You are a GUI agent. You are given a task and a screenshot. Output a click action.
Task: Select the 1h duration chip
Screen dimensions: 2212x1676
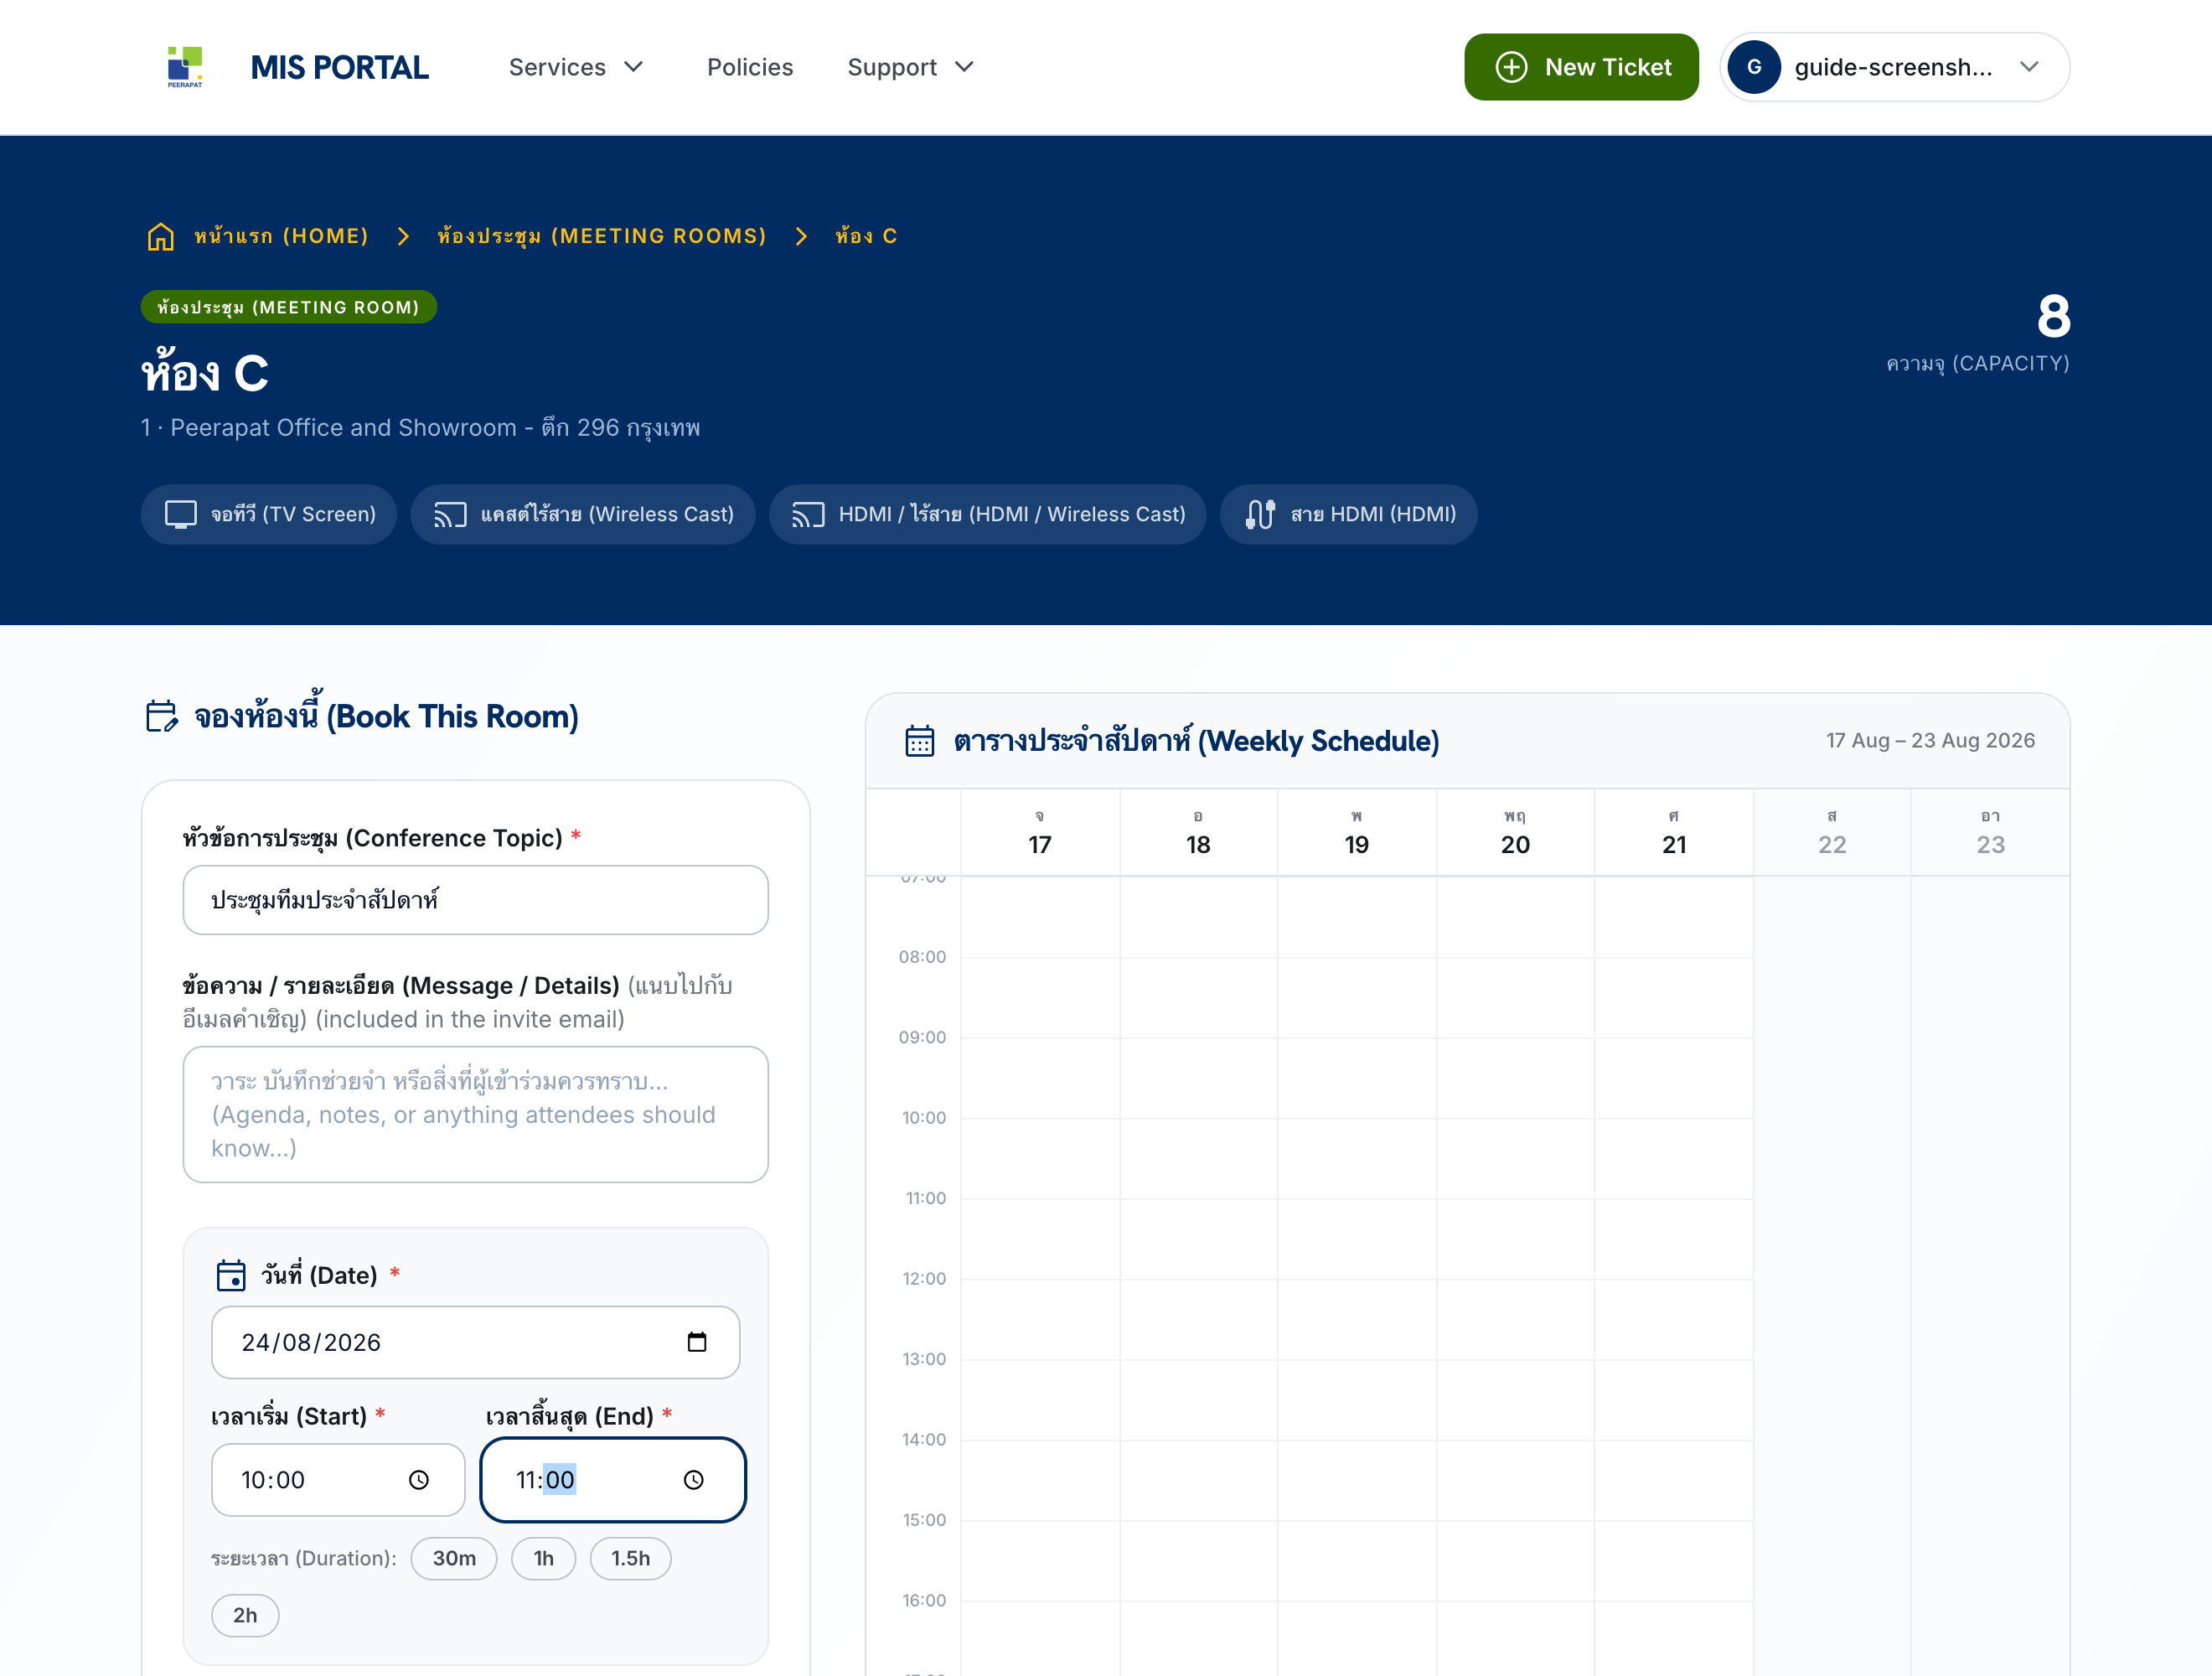coord(544,1558)
